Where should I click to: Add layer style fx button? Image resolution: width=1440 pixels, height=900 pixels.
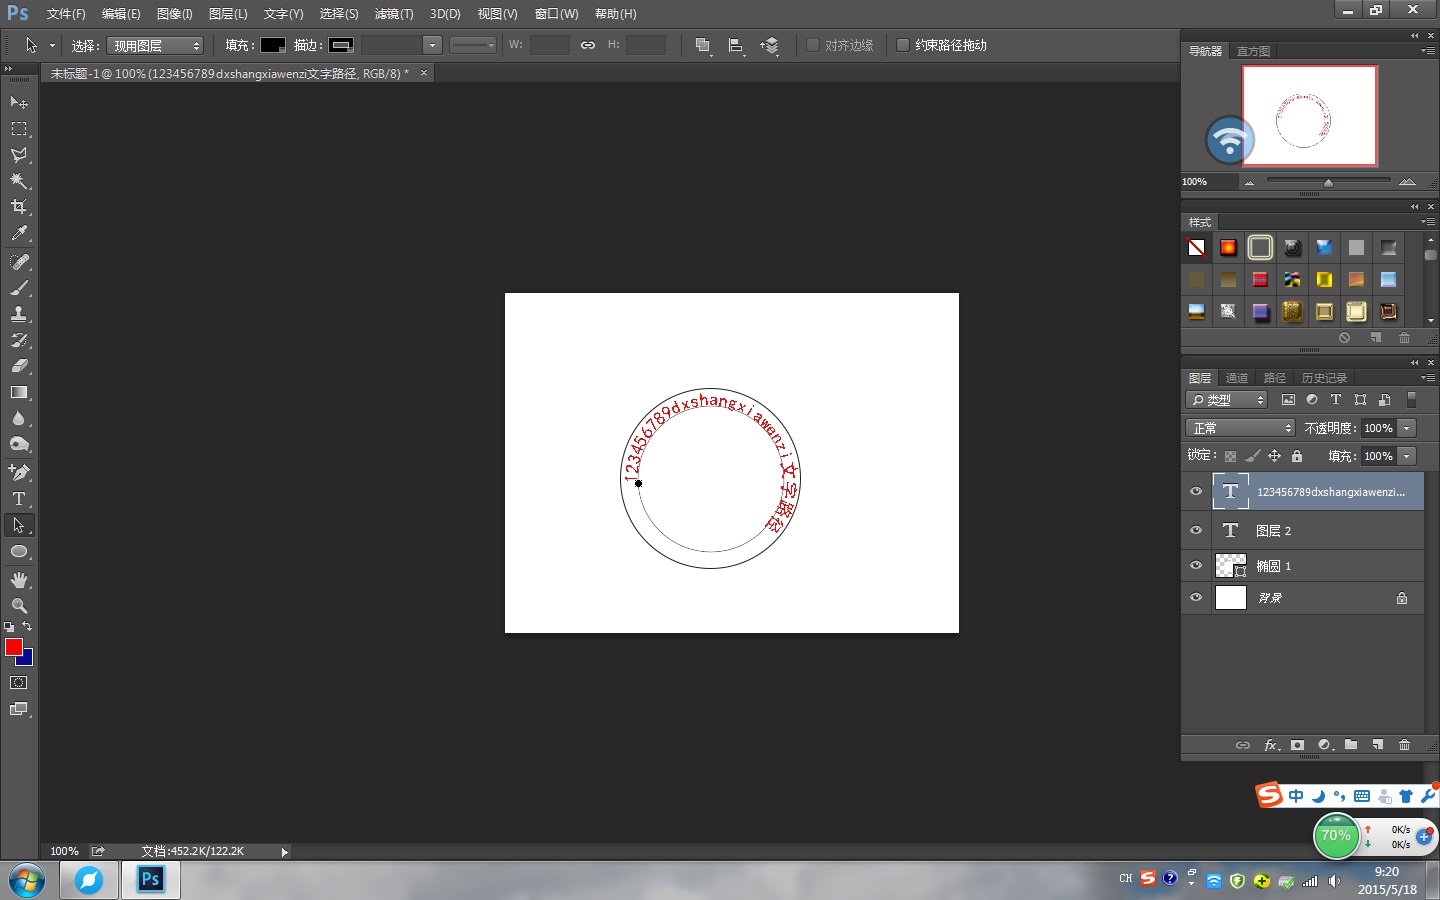pos(1271,745)
